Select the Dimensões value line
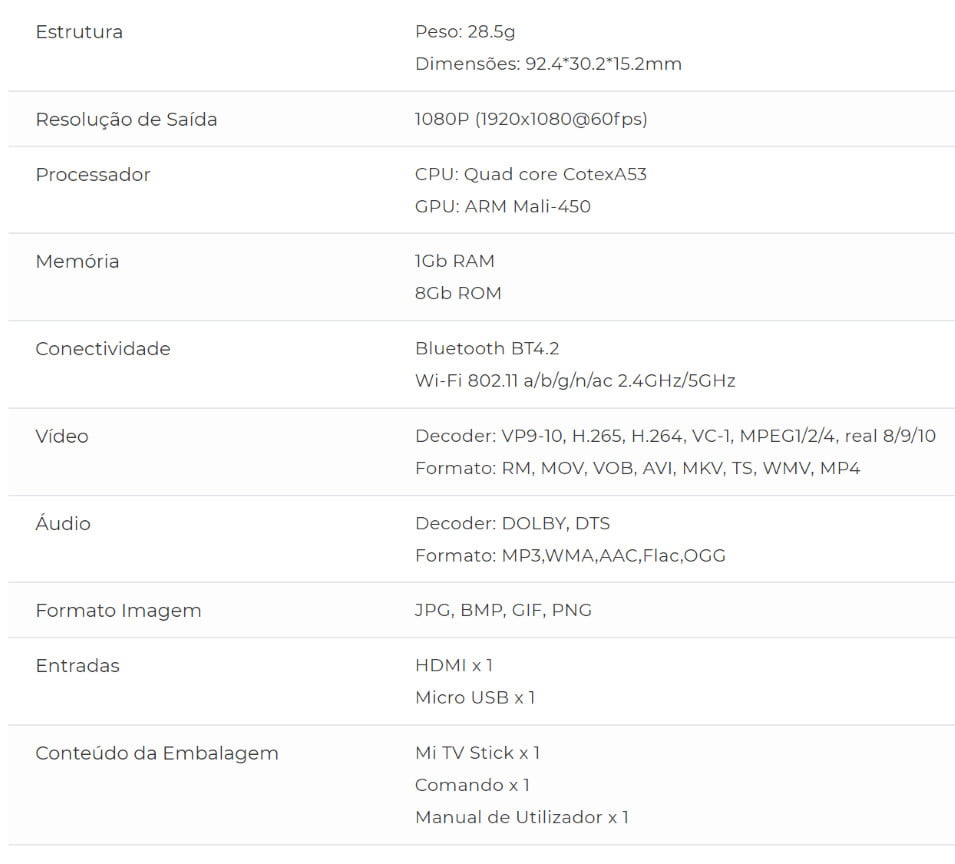The image size is (955, 864). (x=548, y=64)
